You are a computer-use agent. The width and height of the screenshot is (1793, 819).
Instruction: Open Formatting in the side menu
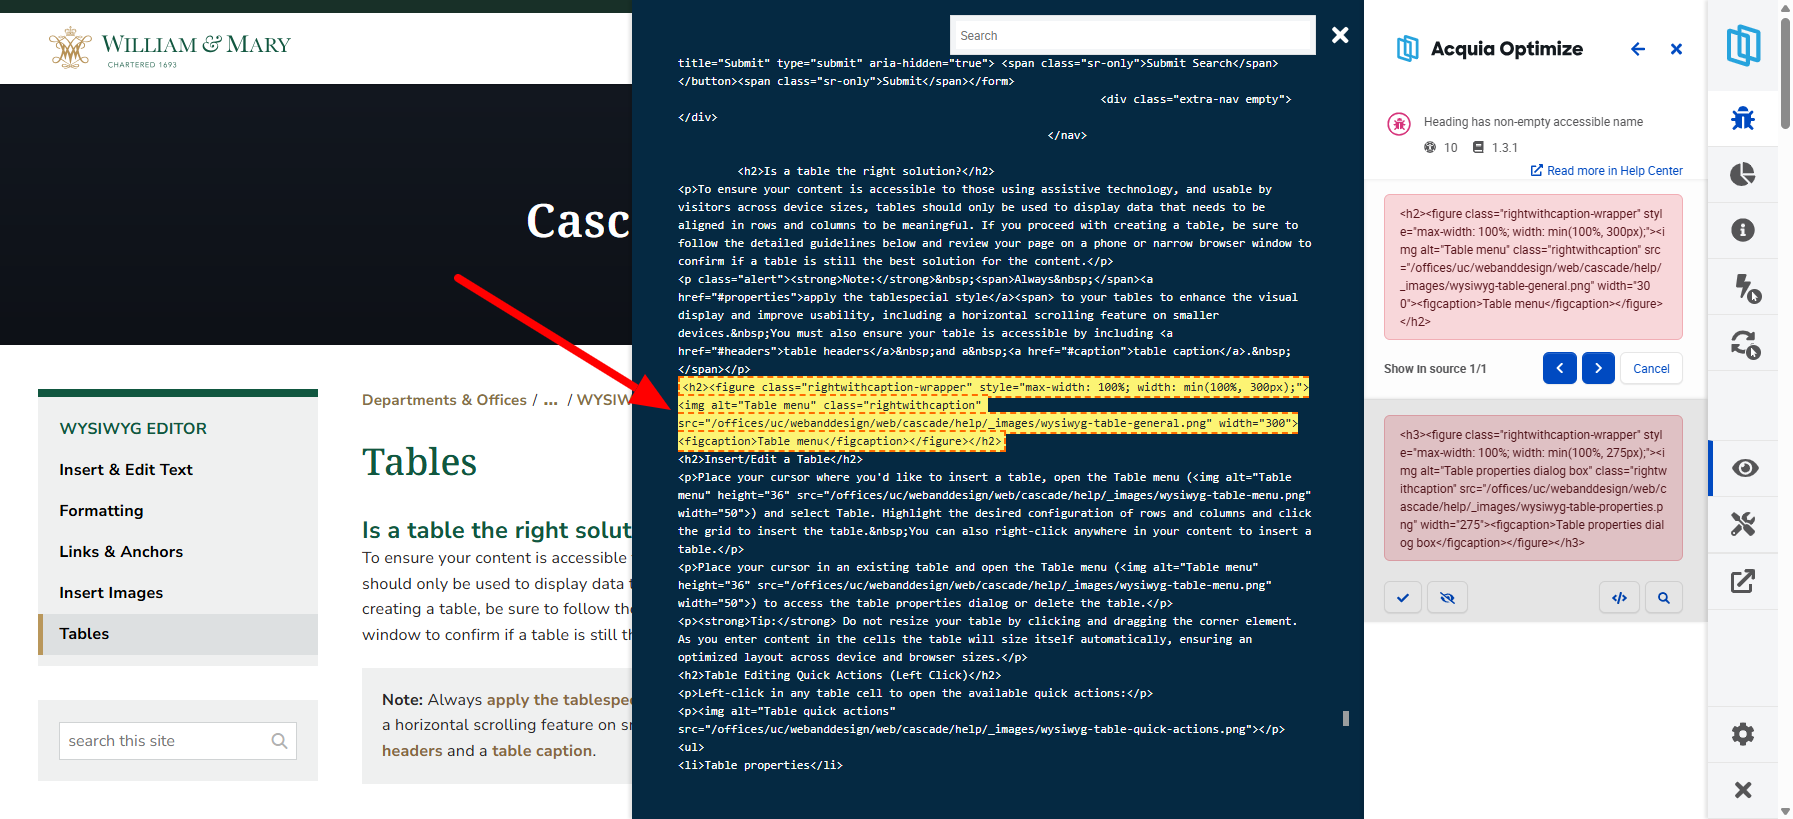click(101, 510)
